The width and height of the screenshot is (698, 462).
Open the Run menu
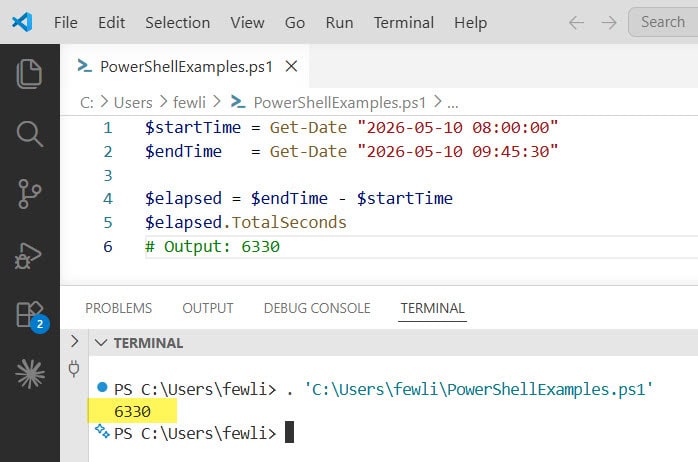(339, 22)
